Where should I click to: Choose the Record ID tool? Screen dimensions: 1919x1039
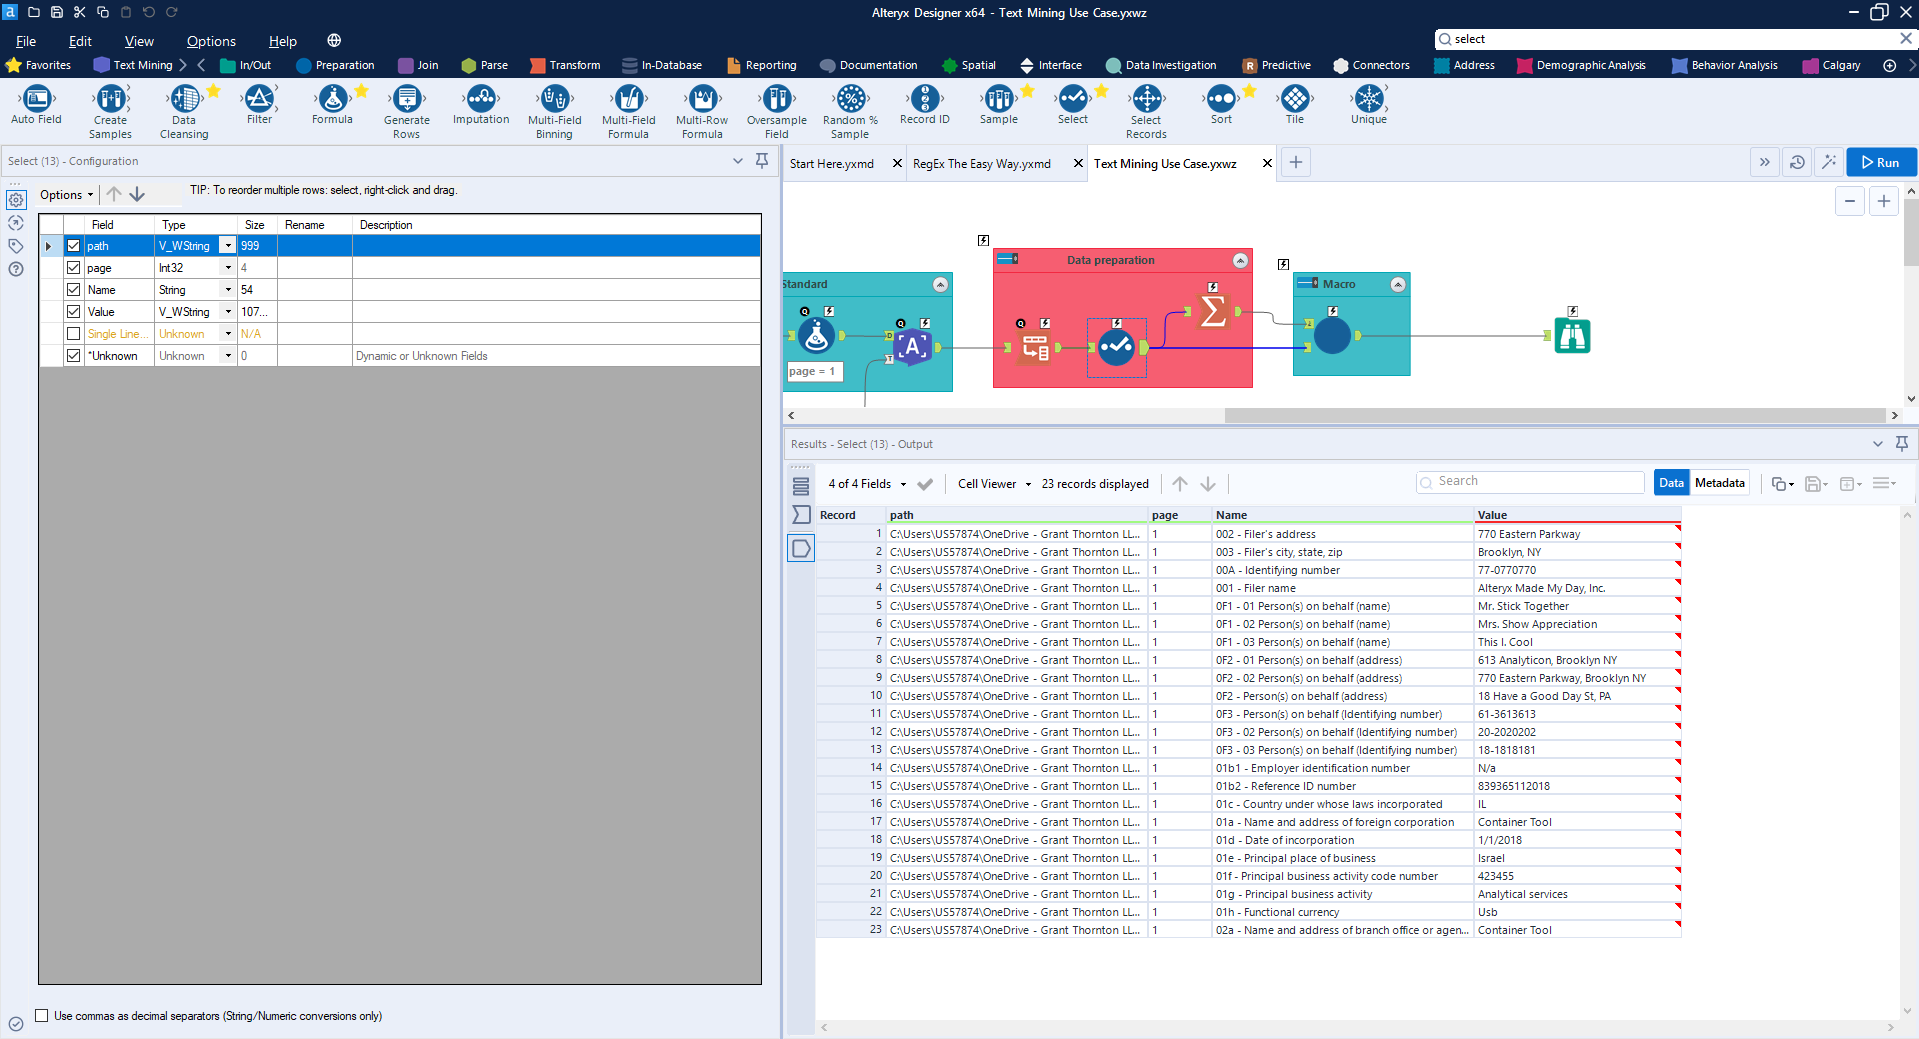pyautogui.click(x=923, y=101)
